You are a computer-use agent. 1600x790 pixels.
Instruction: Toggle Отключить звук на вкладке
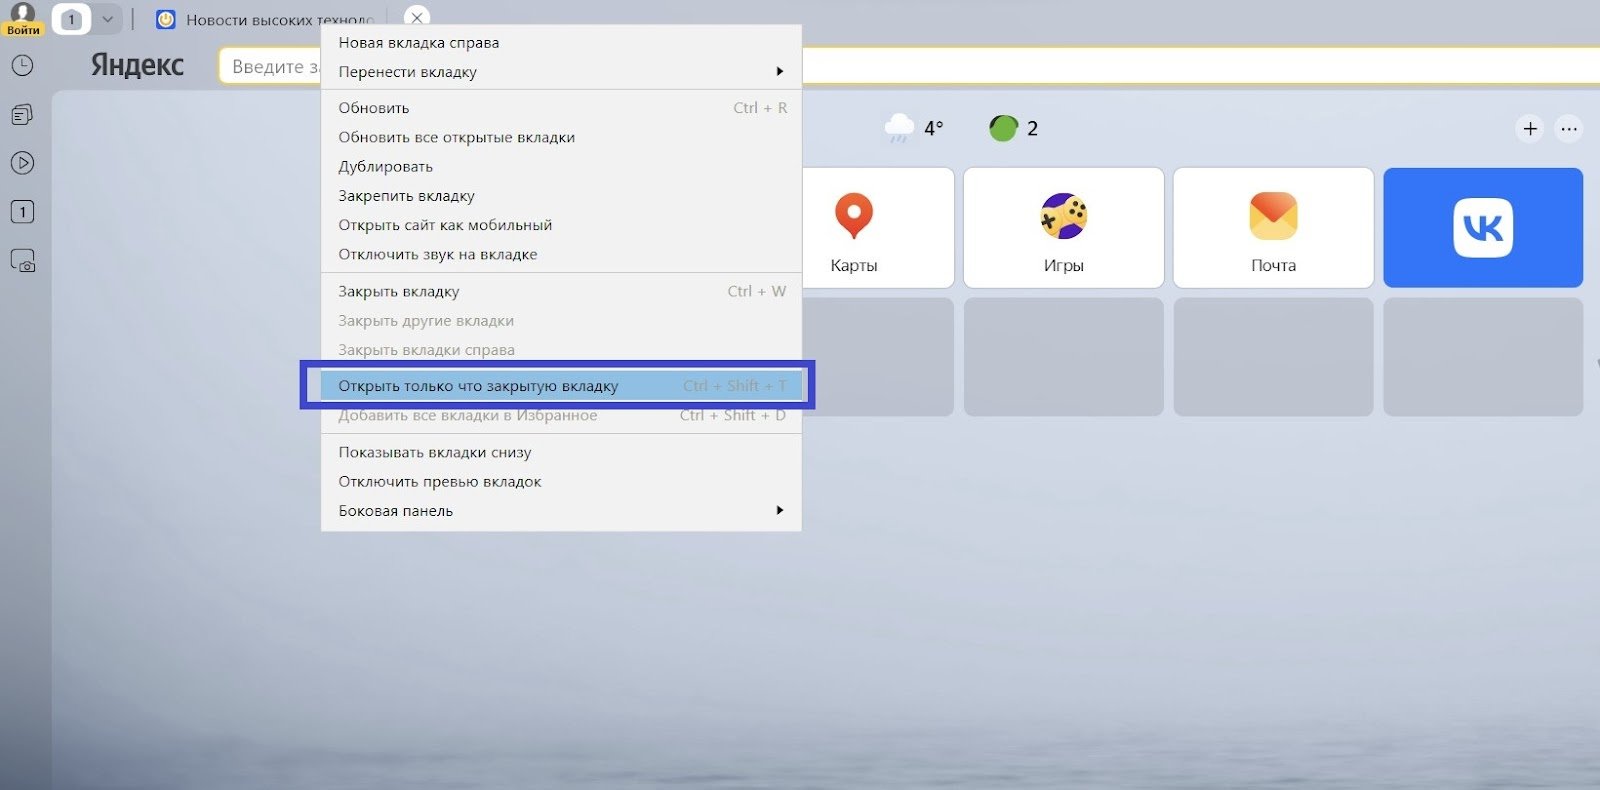pos(561,254)
